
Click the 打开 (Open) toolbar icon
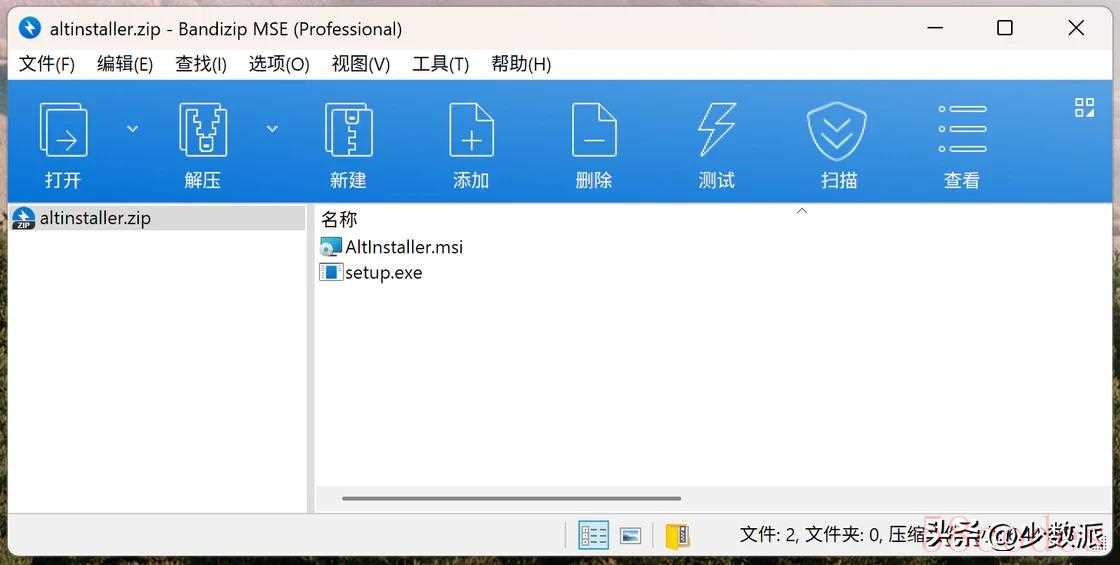pyautogui.click(x=63, y=131)
